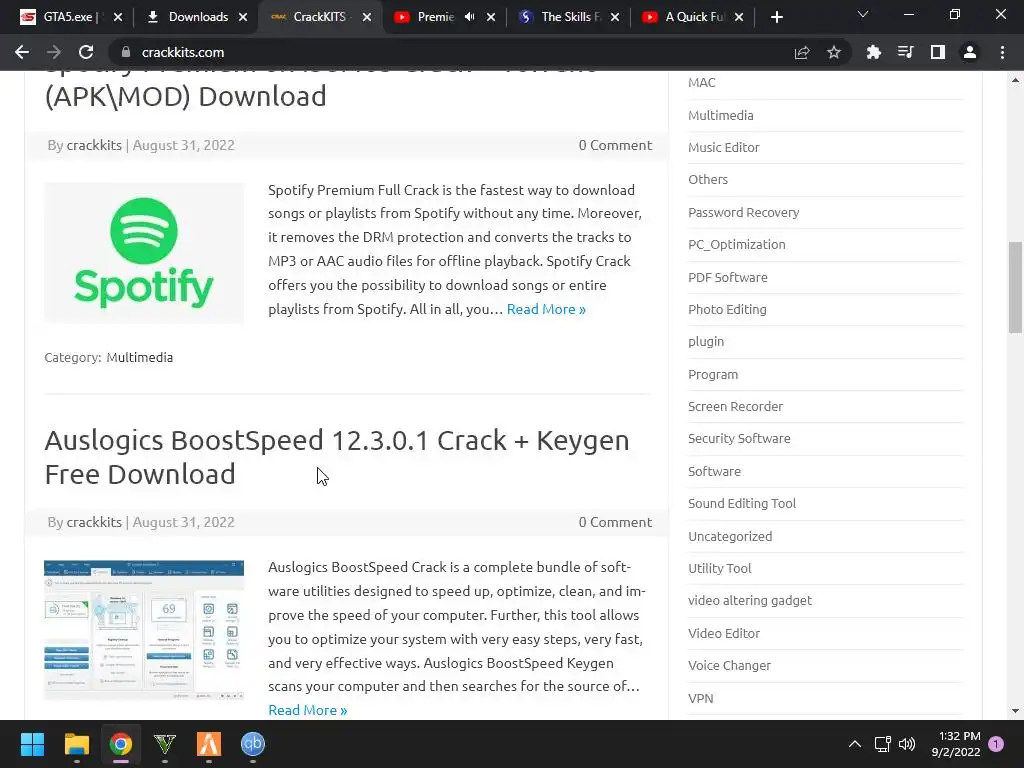Click the page vertical scrollbar thumb
Image resolution: width=1024 pixels, height=768 pixels.
pos(1015,287)
